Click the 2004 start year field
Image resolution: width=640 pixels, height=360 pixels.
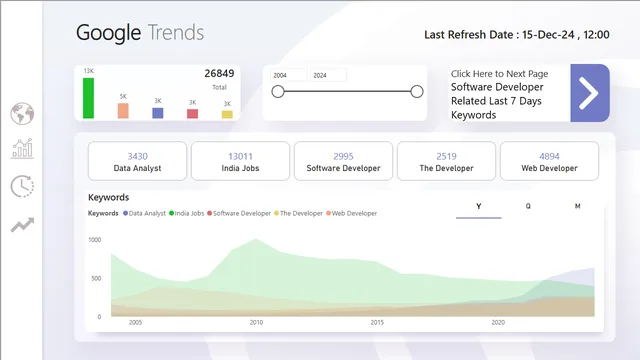click(x=288, y=75)
